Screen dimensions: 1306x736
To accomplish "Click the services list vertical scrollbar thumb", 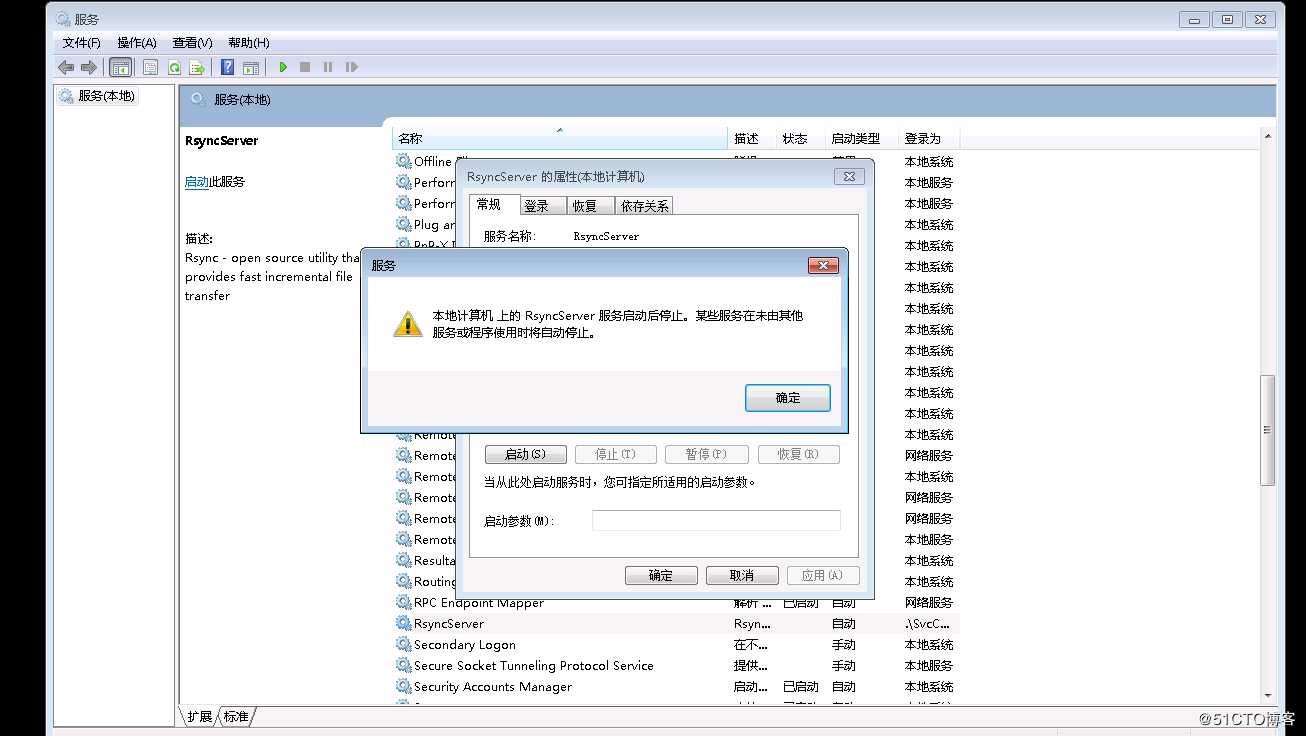I will point(1268,430).
